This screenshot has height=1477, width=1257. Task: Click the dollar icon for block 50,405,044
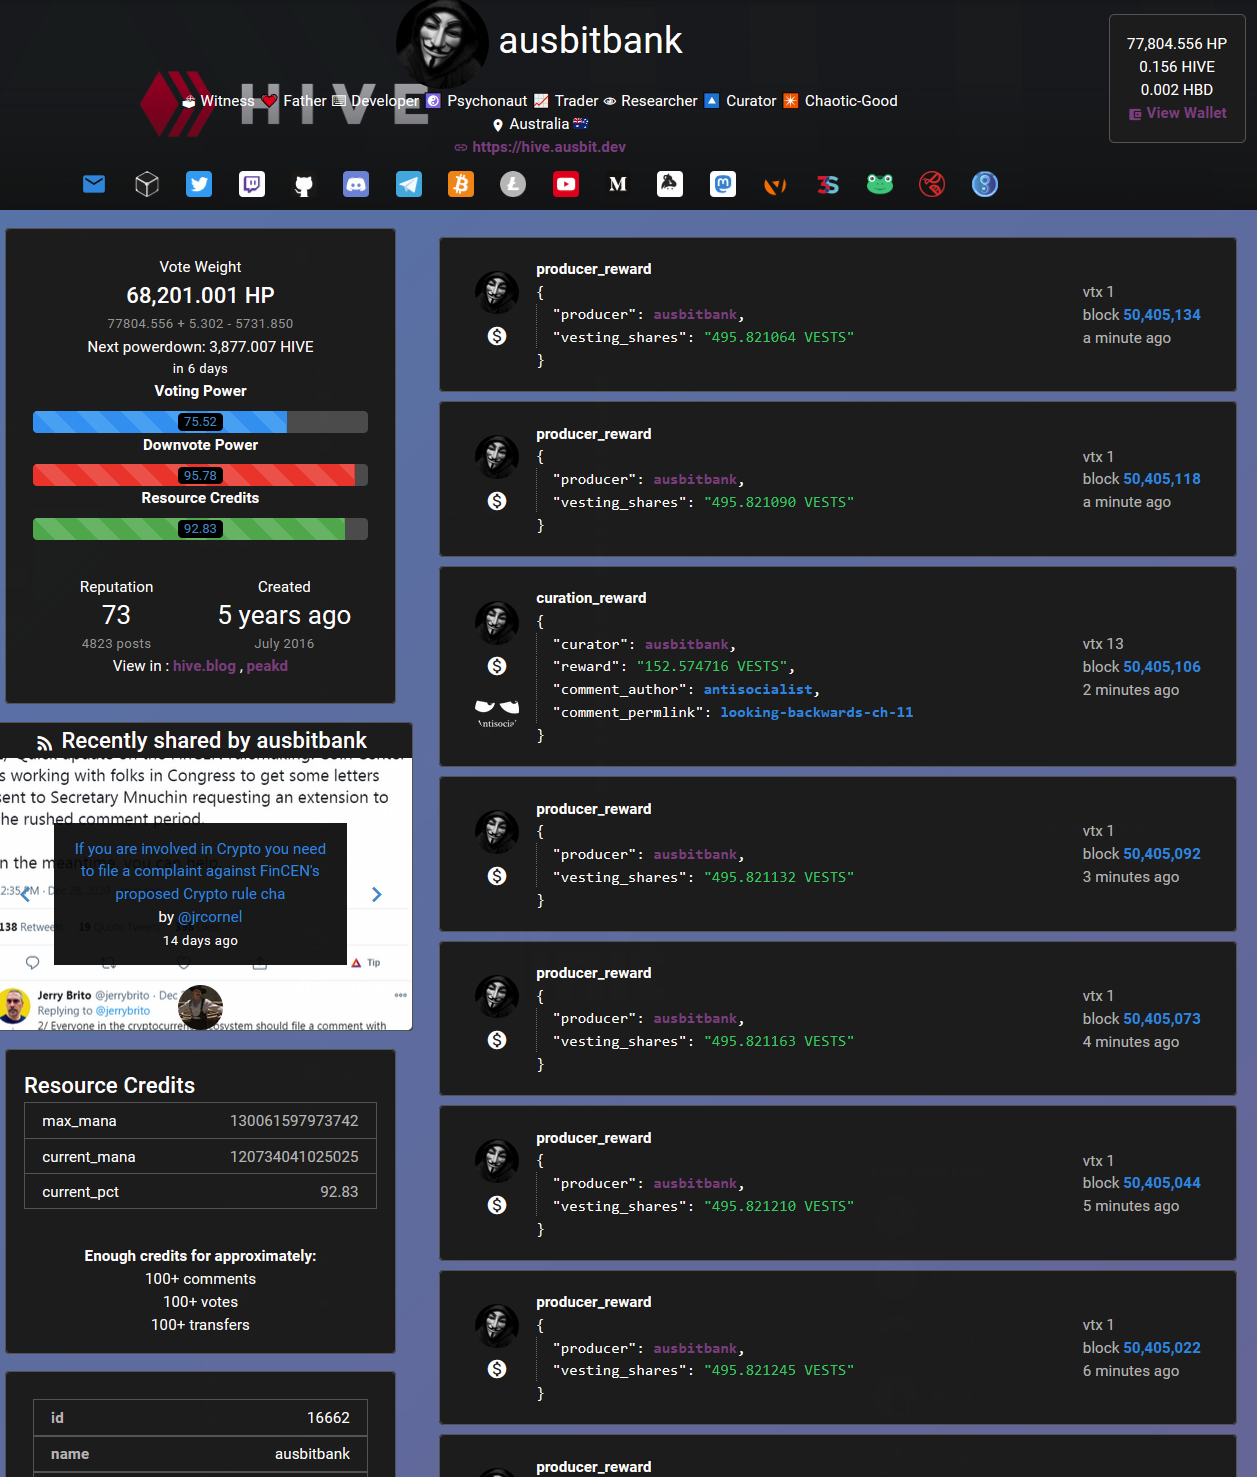point(497,1205)
